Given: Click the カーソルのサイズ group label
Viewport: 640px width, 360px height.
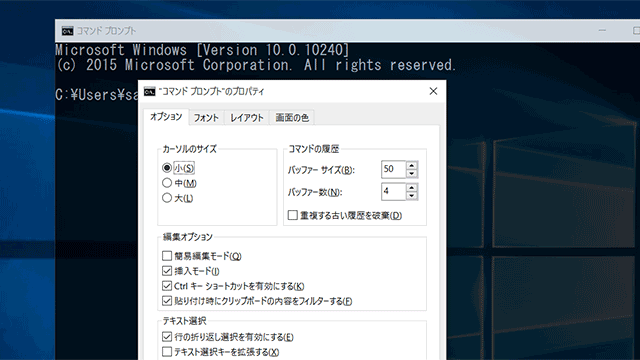Looking at the screenshot, I should (189, 149).
